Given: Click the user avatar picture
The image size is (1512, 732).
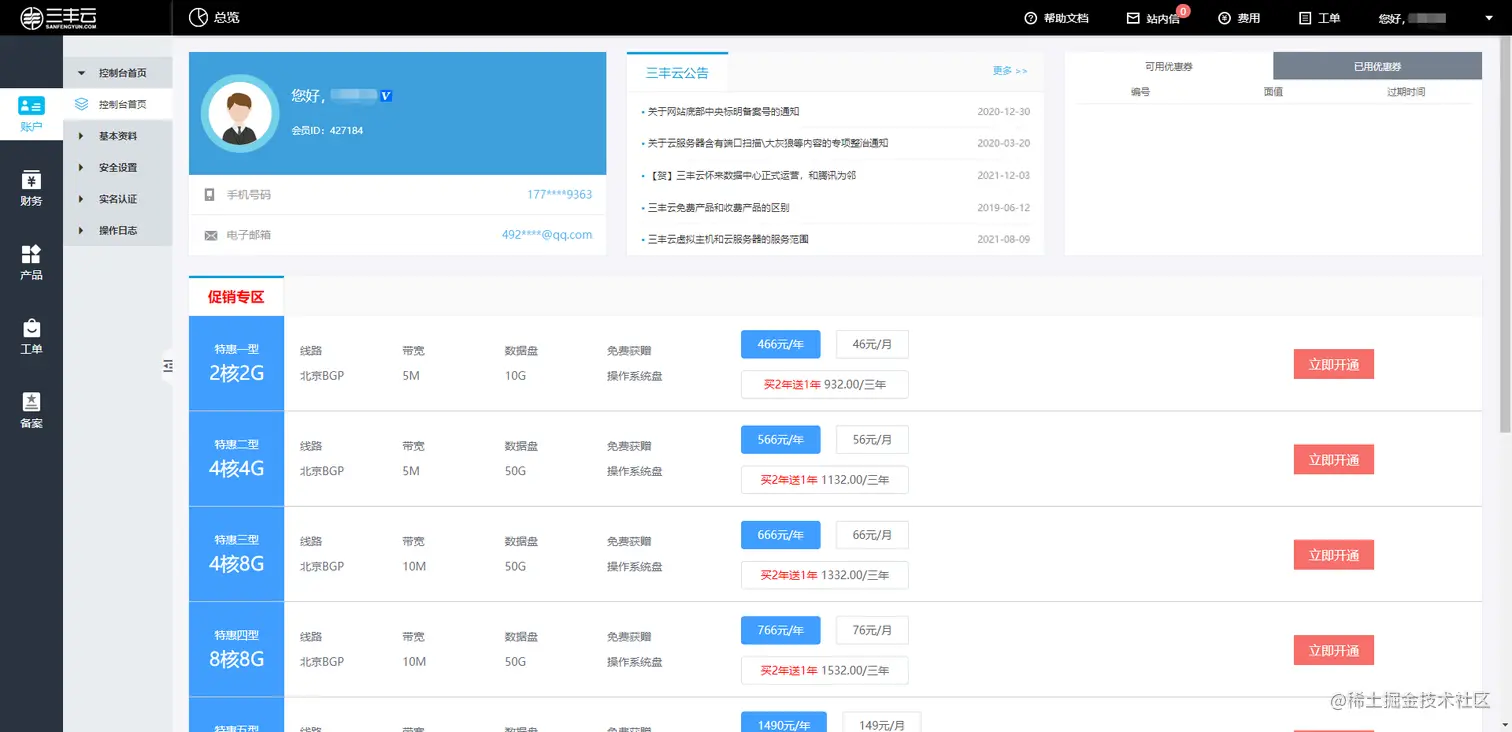Looking at the screenshot, I should (x=239, y=113).
